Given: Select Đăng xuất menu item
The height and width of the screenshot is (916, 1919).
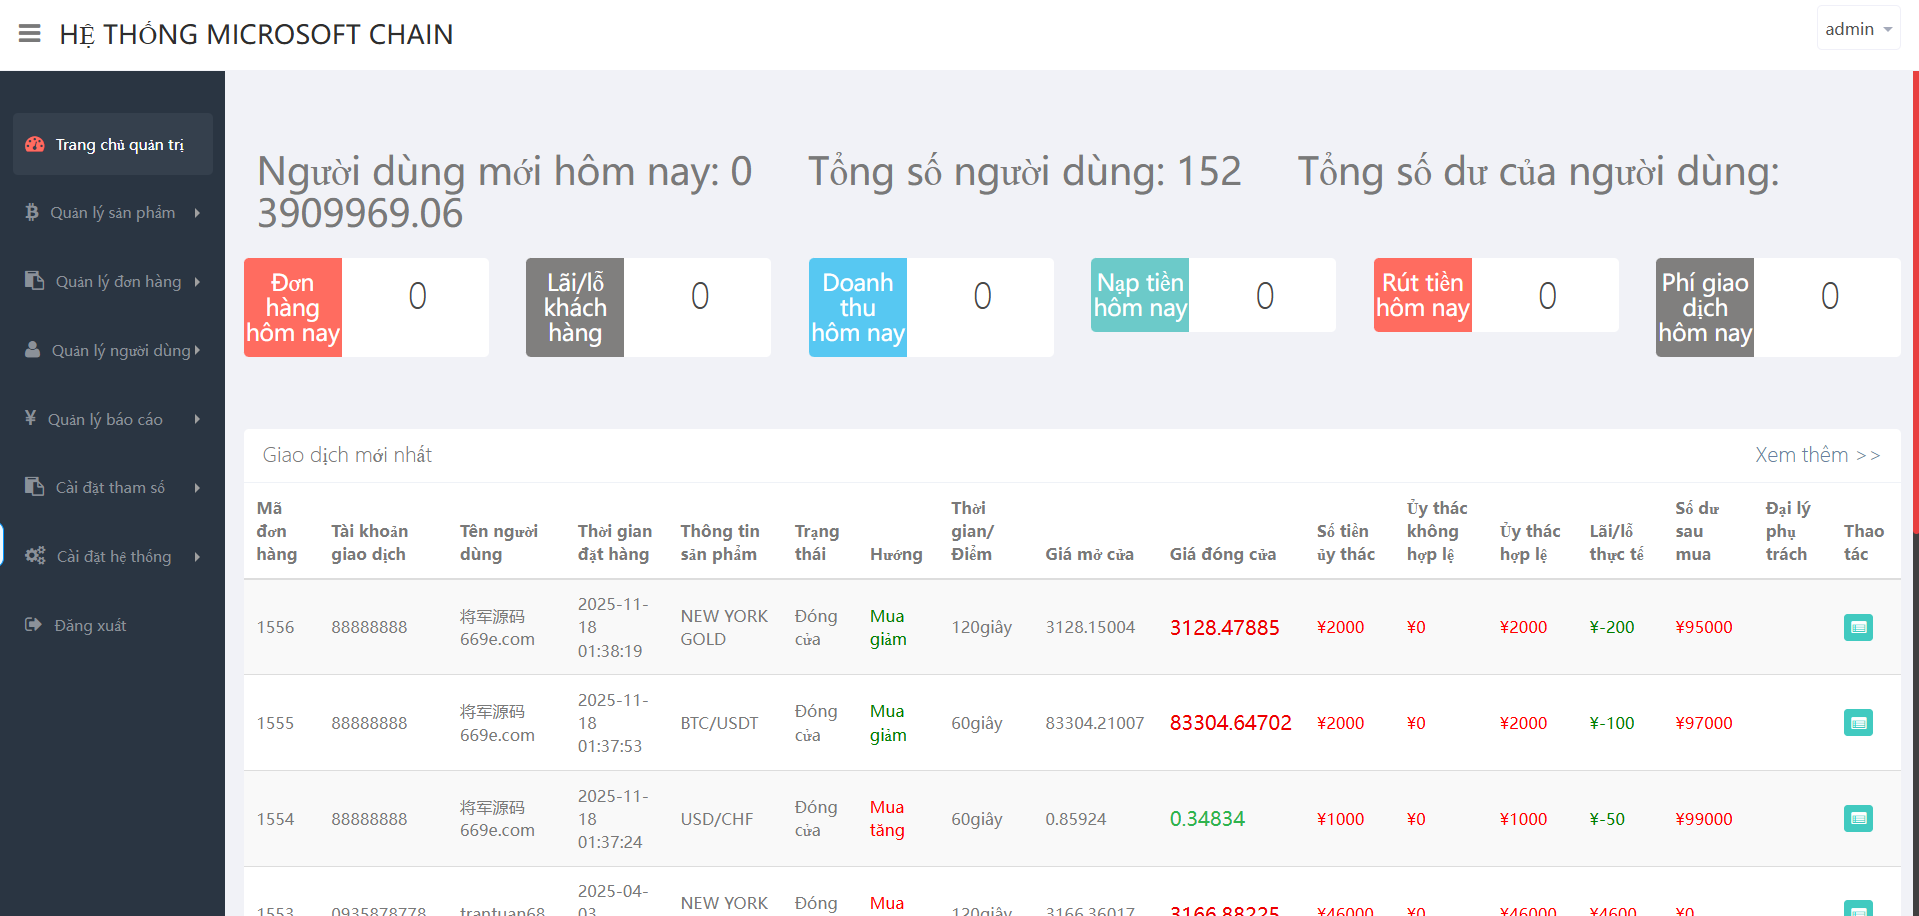Looking at the screenshot, I should [x=90, y=626].
